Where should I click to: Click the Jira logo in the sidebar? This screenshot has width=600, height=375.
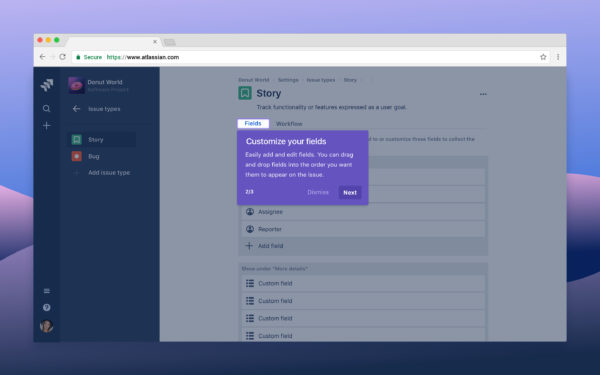pos(47,85)
